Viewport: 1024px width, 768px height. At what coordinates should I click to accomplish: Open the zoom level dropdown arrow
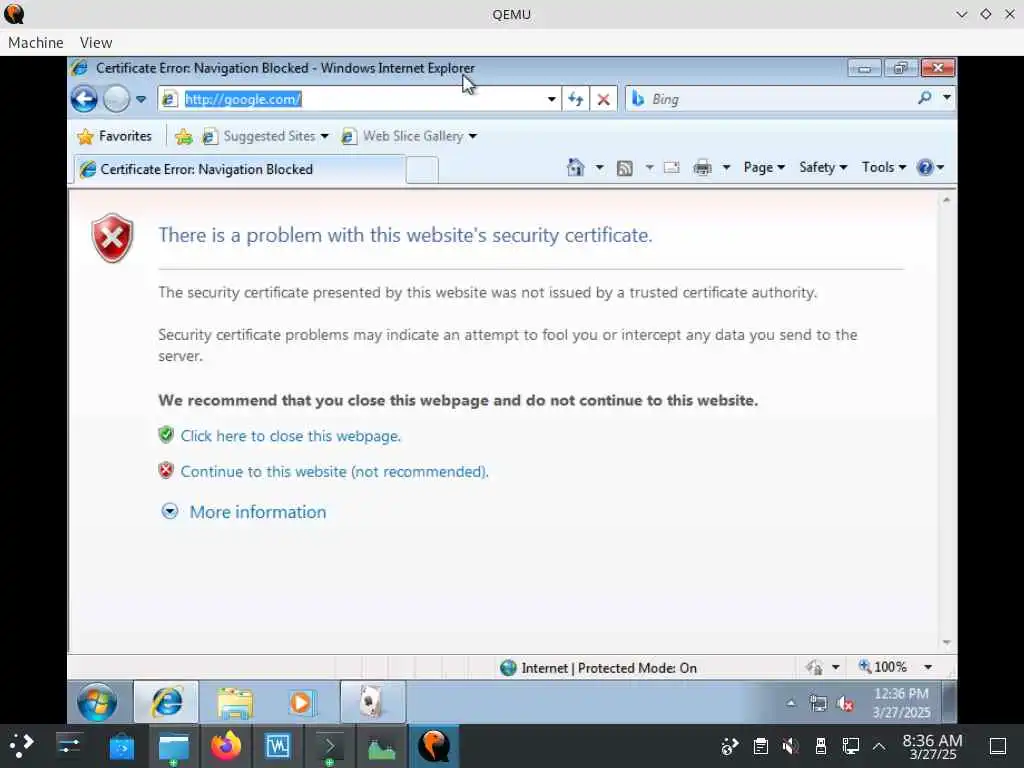928,667
